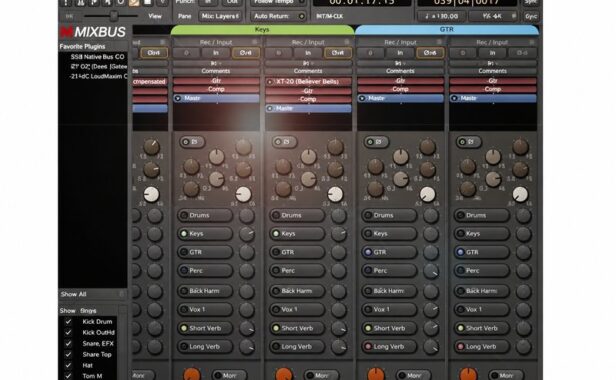This screenshot has width=616, height=380.
Task: Click white filter knob on first Keys strip
Action: pos(243,195)
